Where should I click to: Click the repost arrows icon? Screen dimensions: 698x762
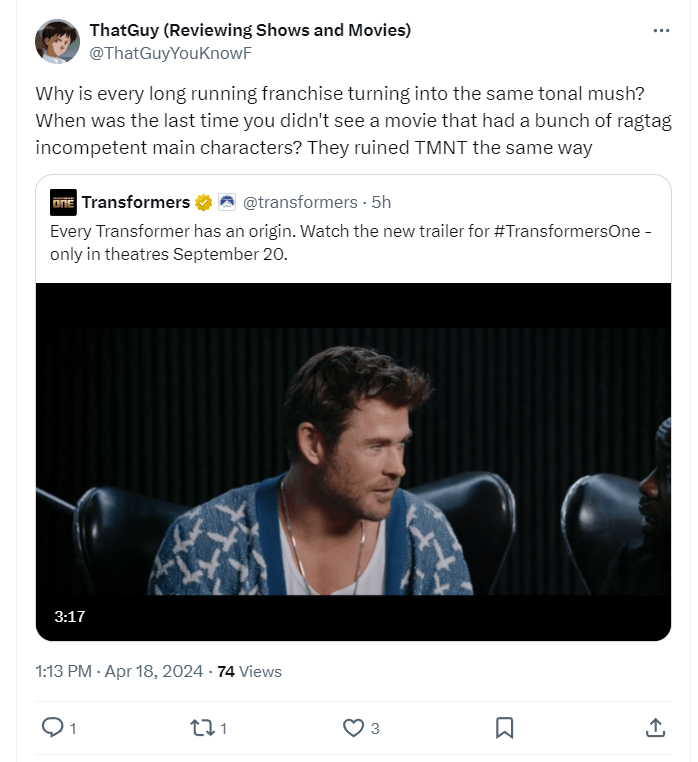point(201,727)
